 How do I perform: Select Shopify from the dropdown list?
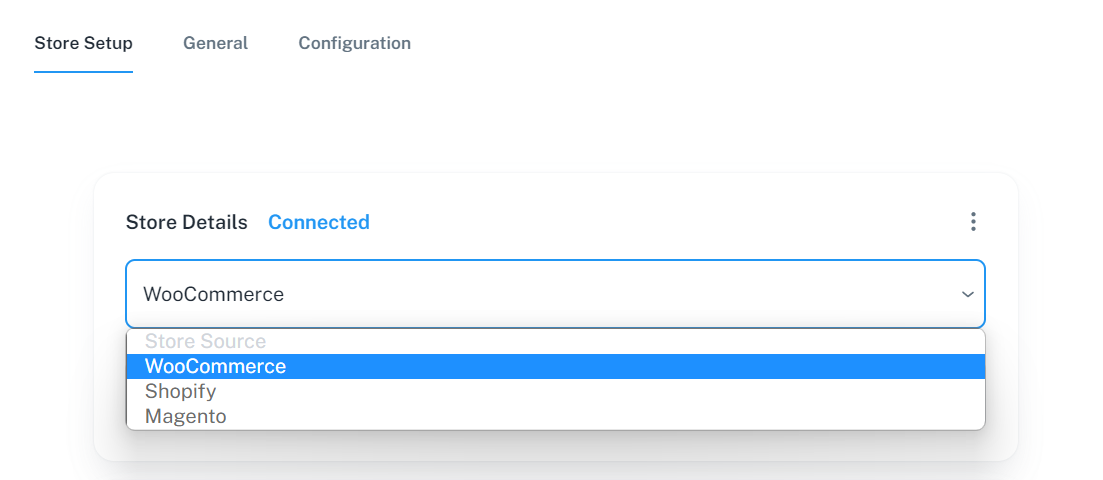point(181,391)
